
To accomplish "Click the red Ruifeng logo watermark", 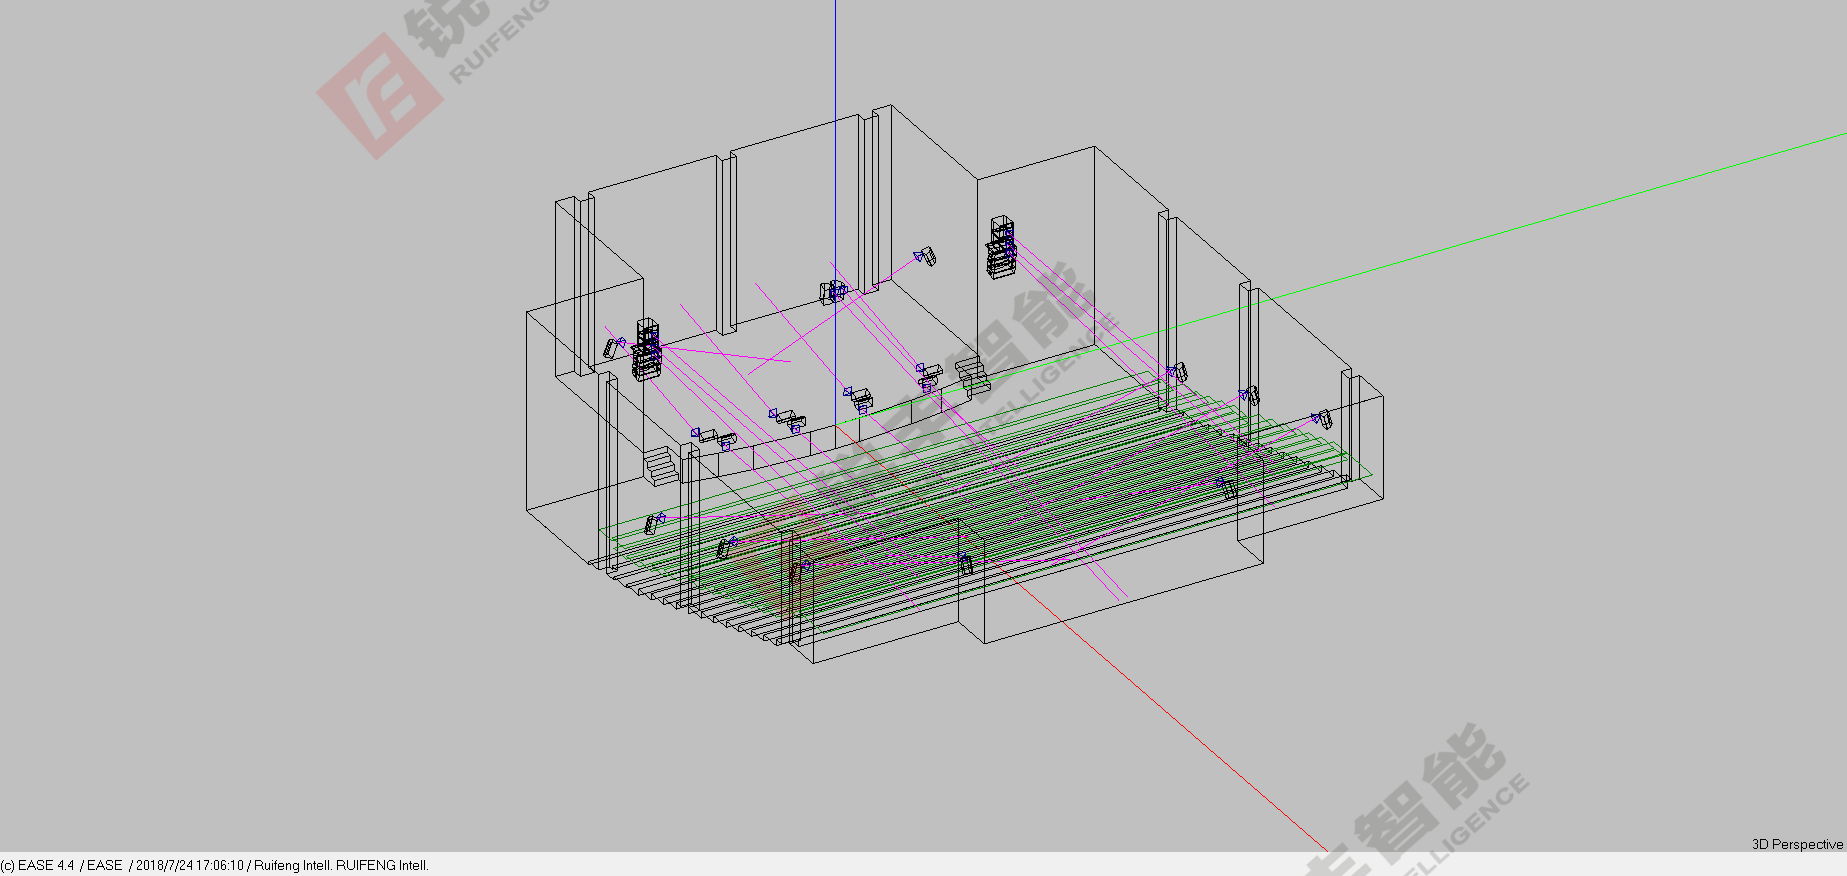I will (x=380, y=96).
